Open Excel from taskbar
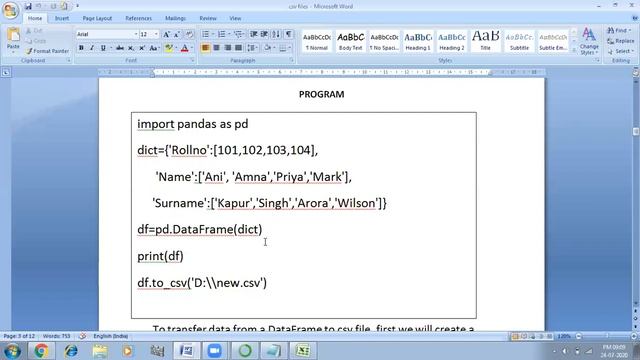Viewport: 640px width, 360px height. pos(302,351)
